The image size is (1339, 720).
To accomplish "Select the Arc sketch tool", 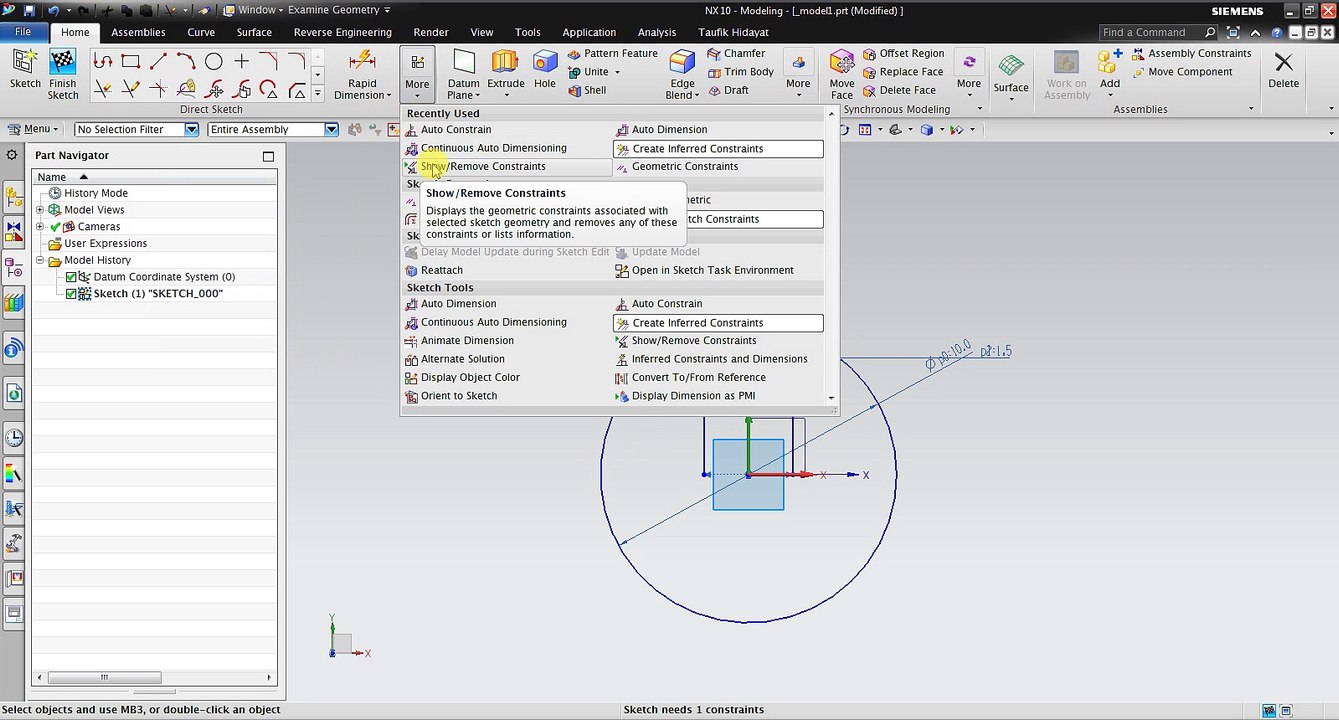I will (186, 62).
